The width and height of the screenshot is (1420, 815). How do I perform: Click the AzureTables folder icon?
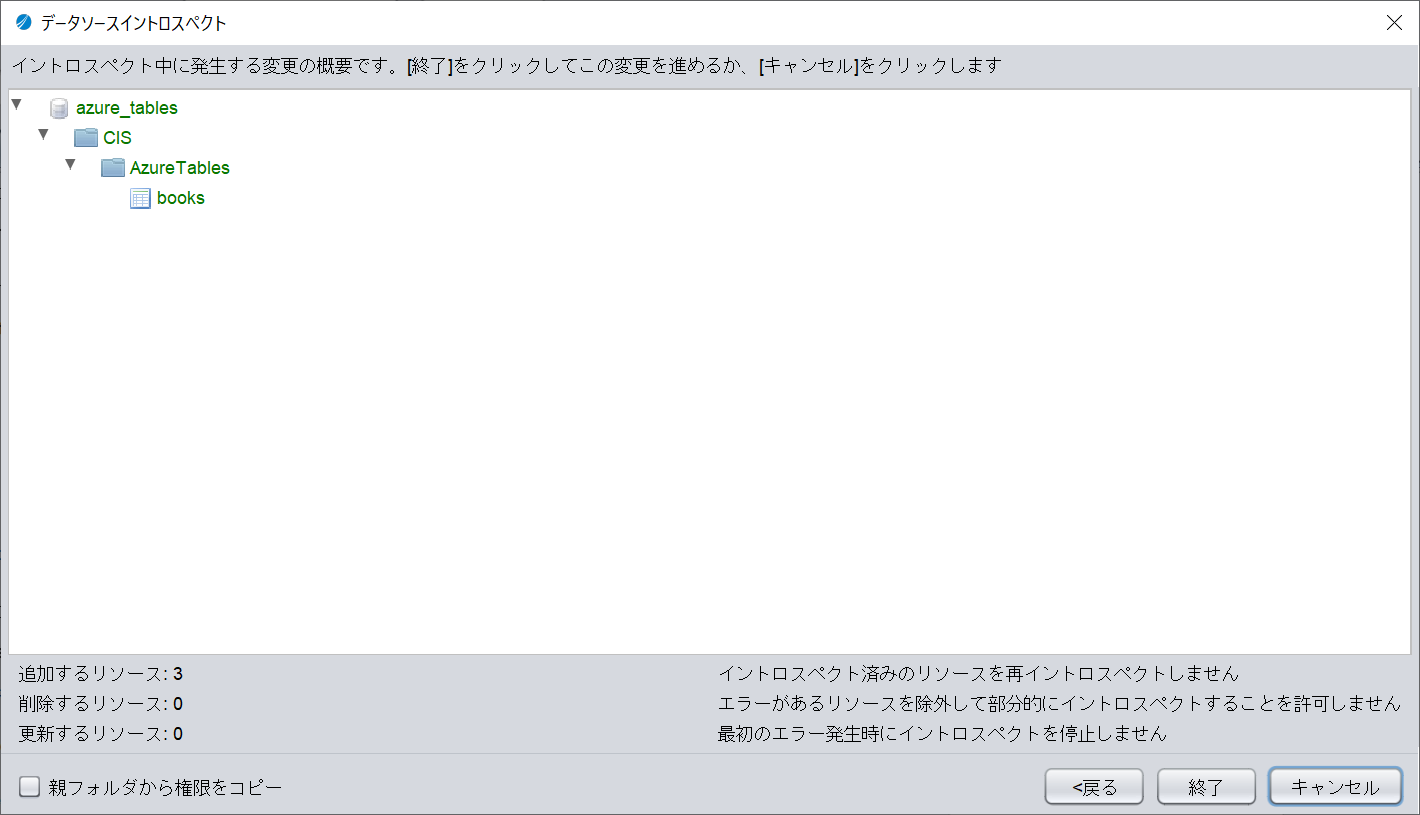pos(113,168)
